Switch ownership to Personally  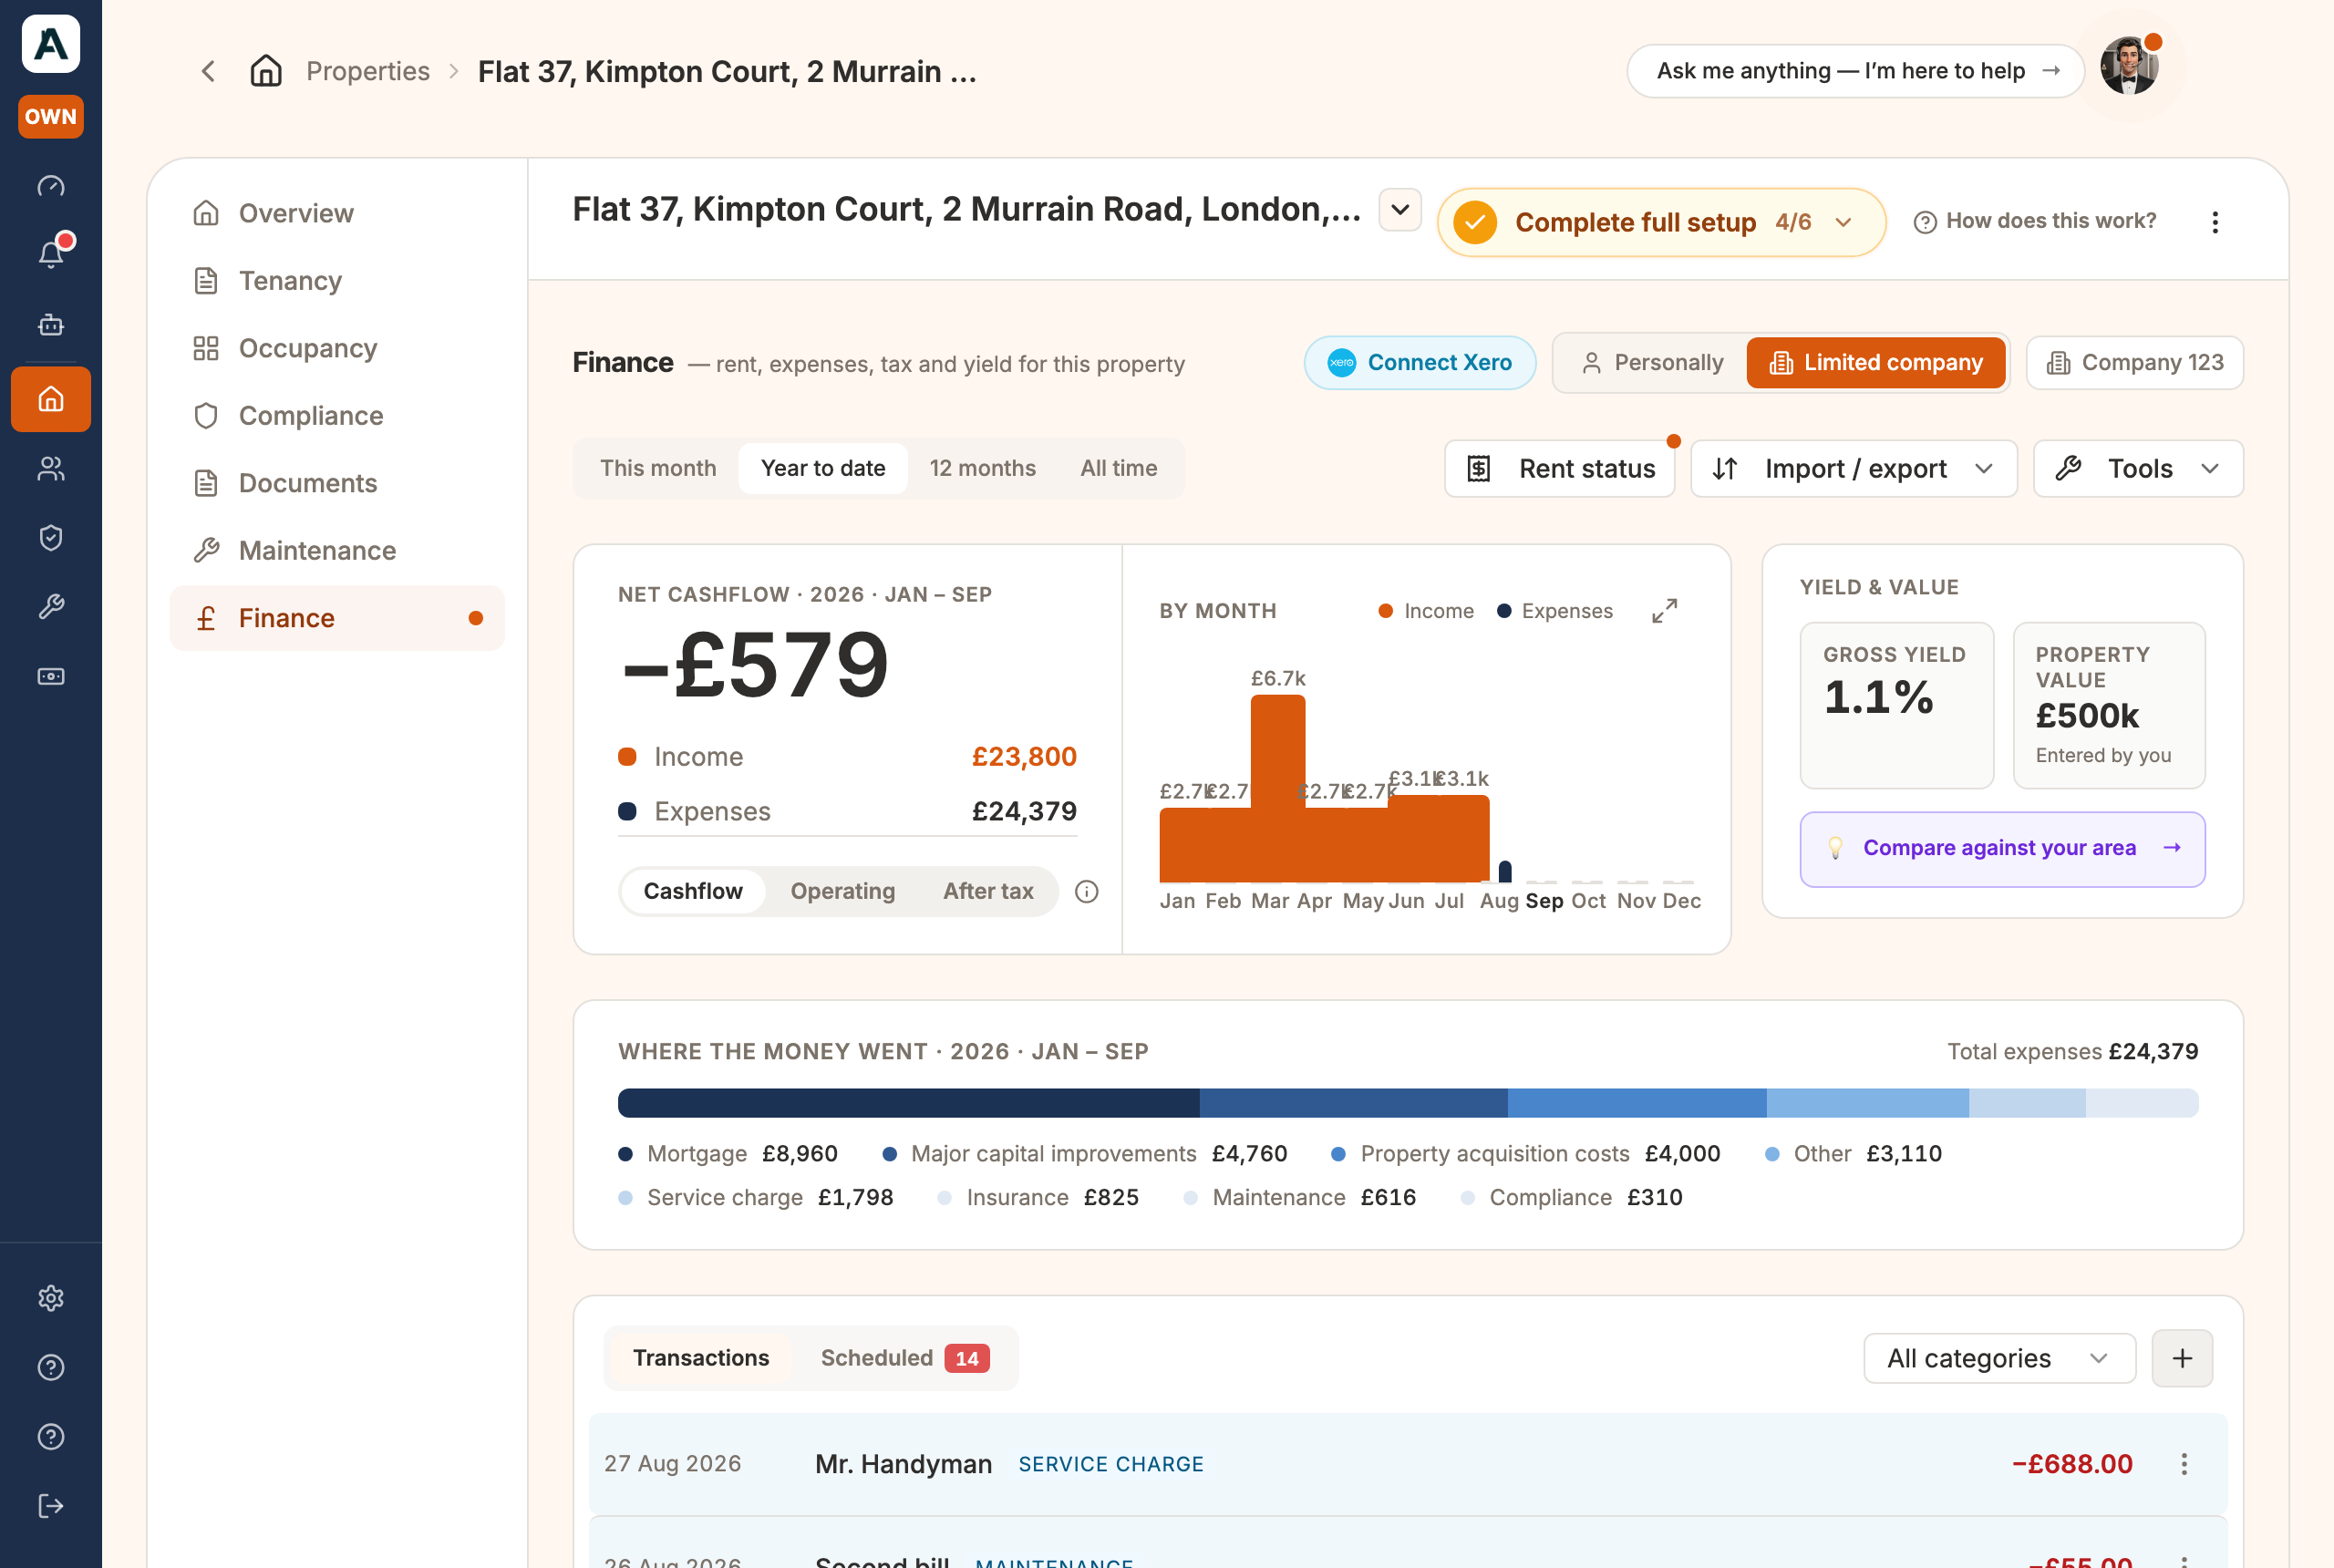coord(1652,363)
